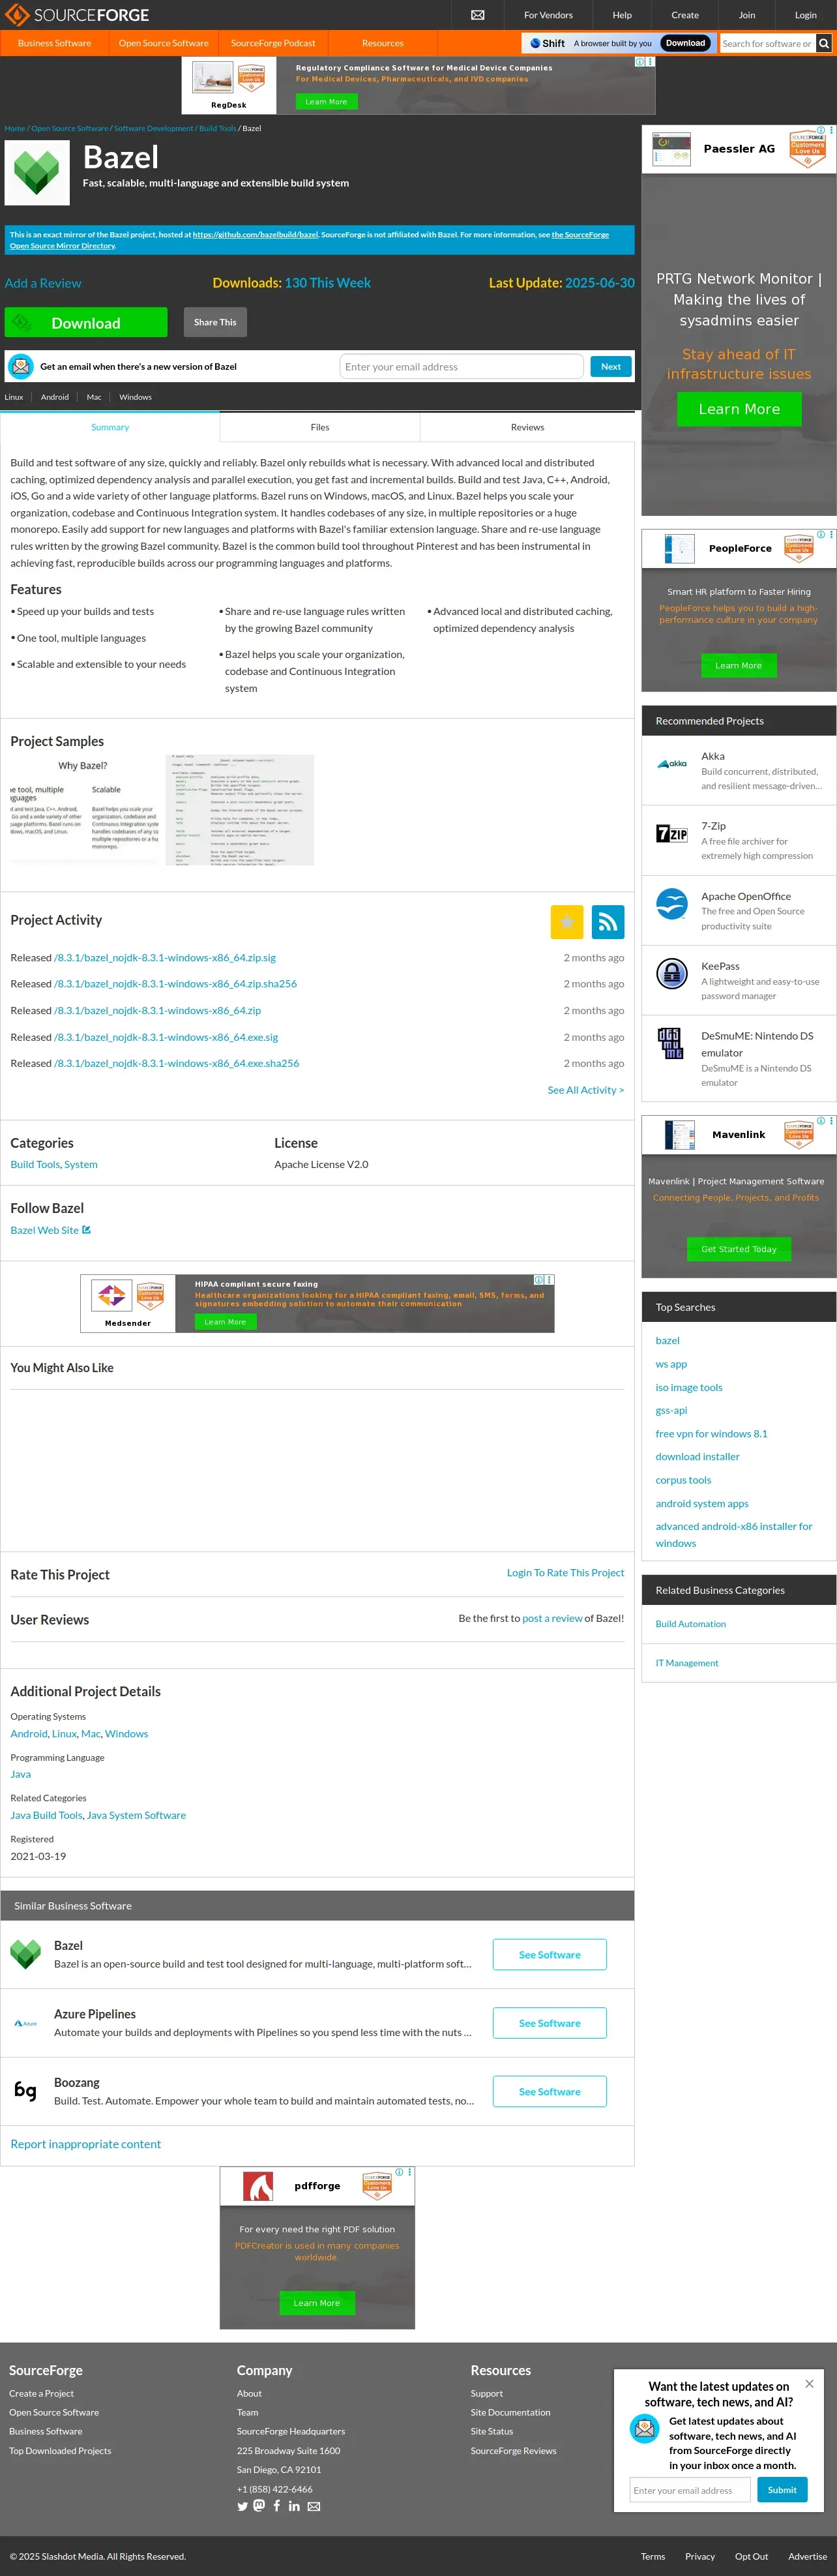This screenshot has width=837, height=2576.
Task: Click the Login To Rate This Project link
Action: (x=565, y=1573)
